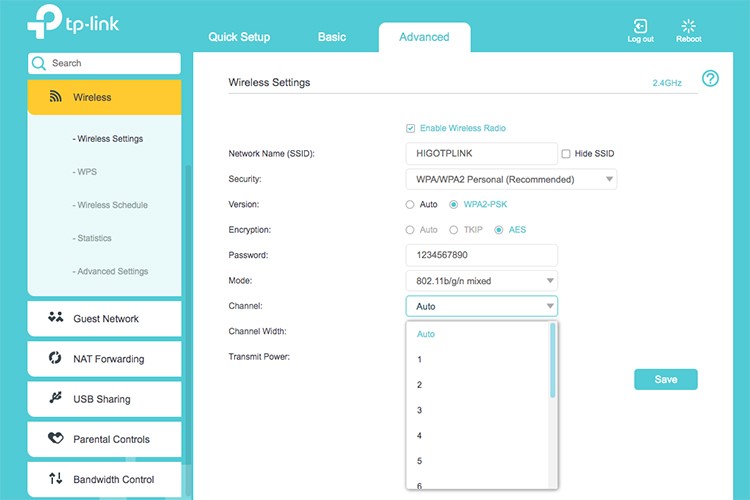Select the TKIP encryption radio button

[x=454, y=230]
